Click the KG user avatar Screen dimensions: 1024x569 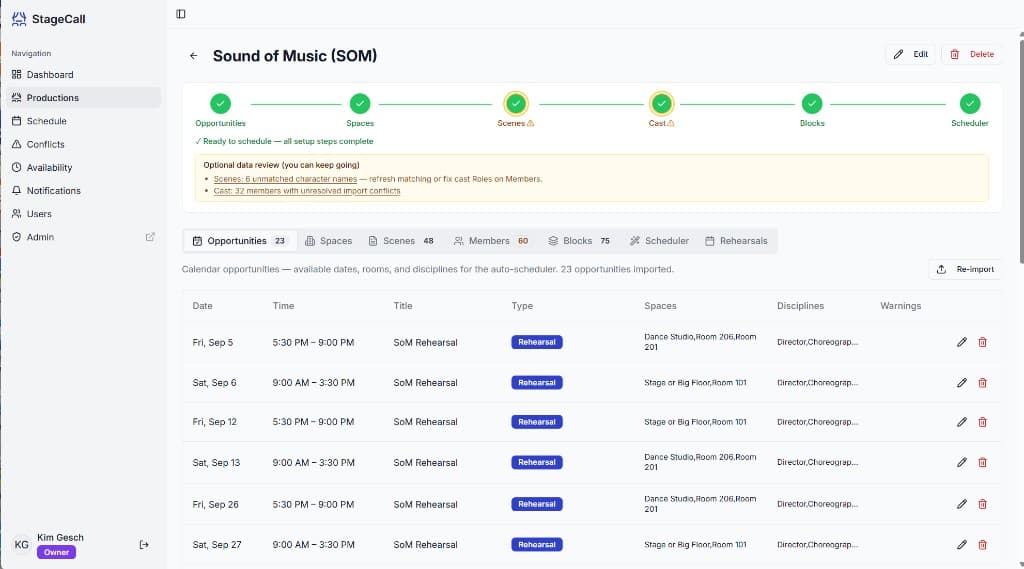point(22,545)
